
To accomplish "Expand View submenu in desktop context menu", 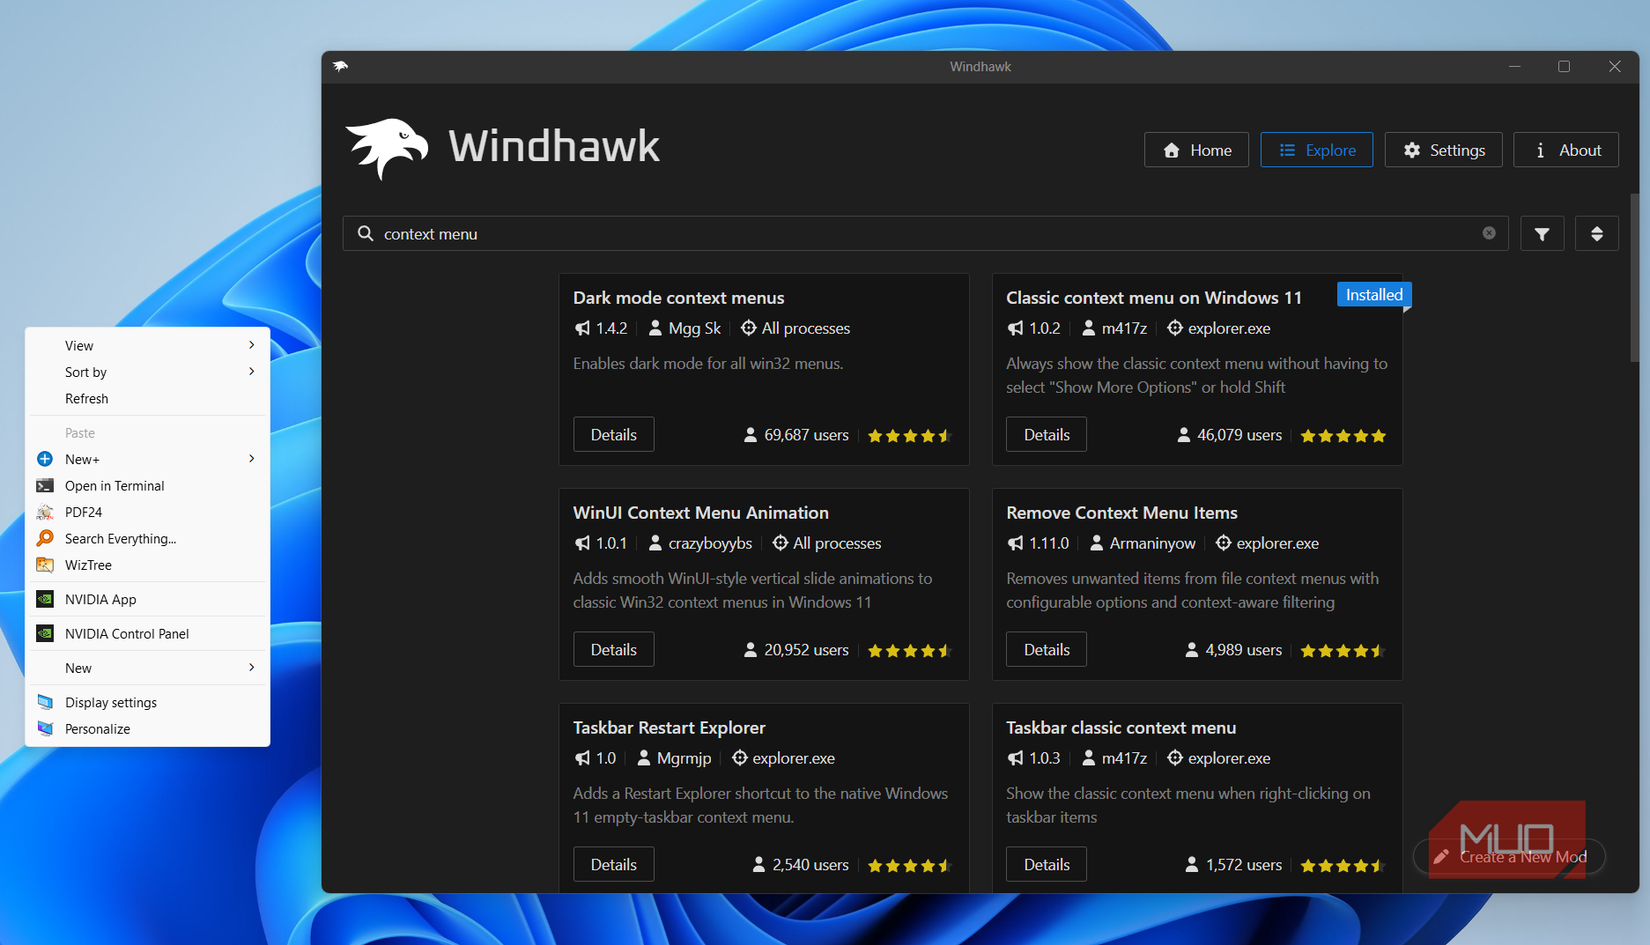I will pos(147,345).
